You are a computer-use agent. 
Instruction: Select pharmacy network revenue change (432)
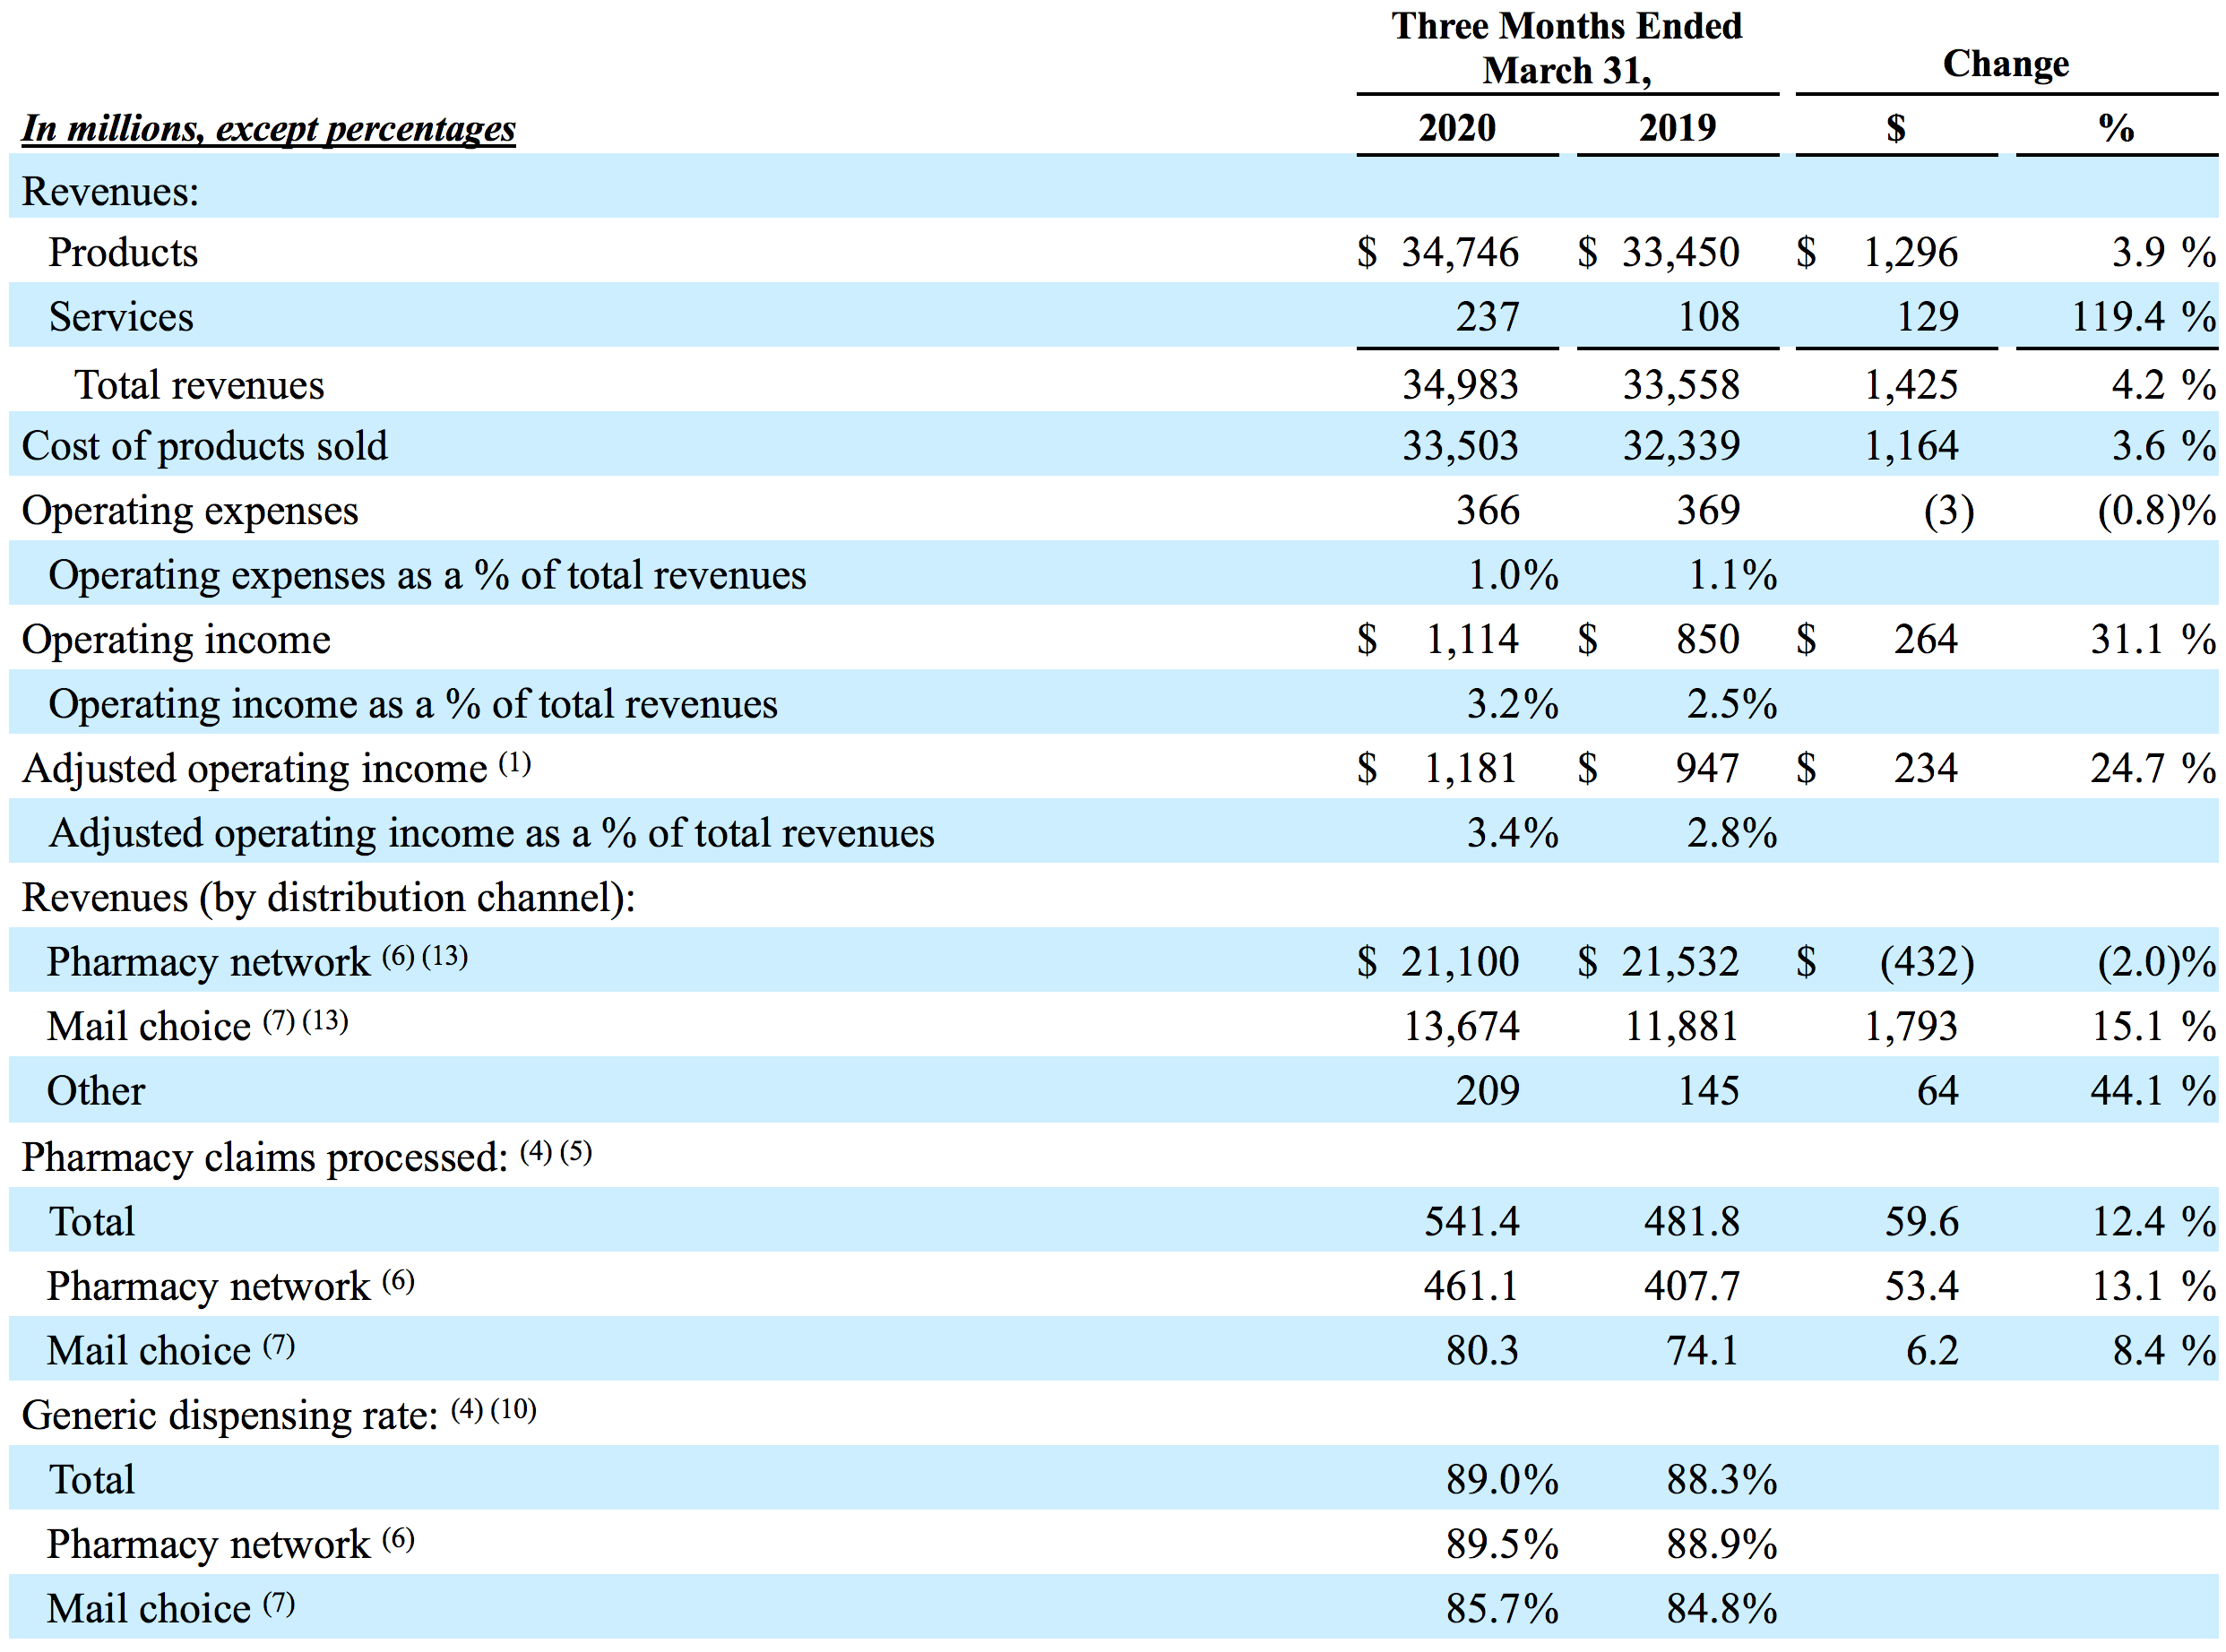pyautogui.click(x=1927, y=962)
